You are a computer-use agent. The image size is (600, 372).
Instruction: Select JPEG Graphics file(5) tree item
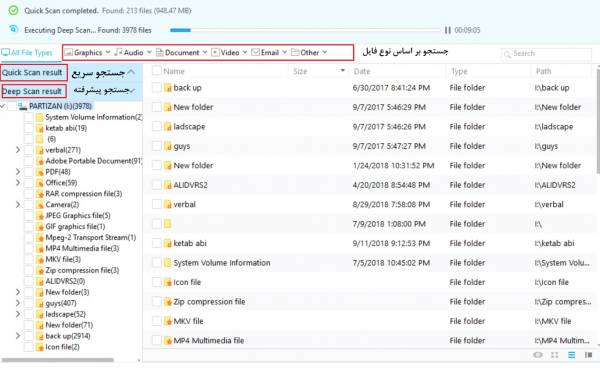78,215
